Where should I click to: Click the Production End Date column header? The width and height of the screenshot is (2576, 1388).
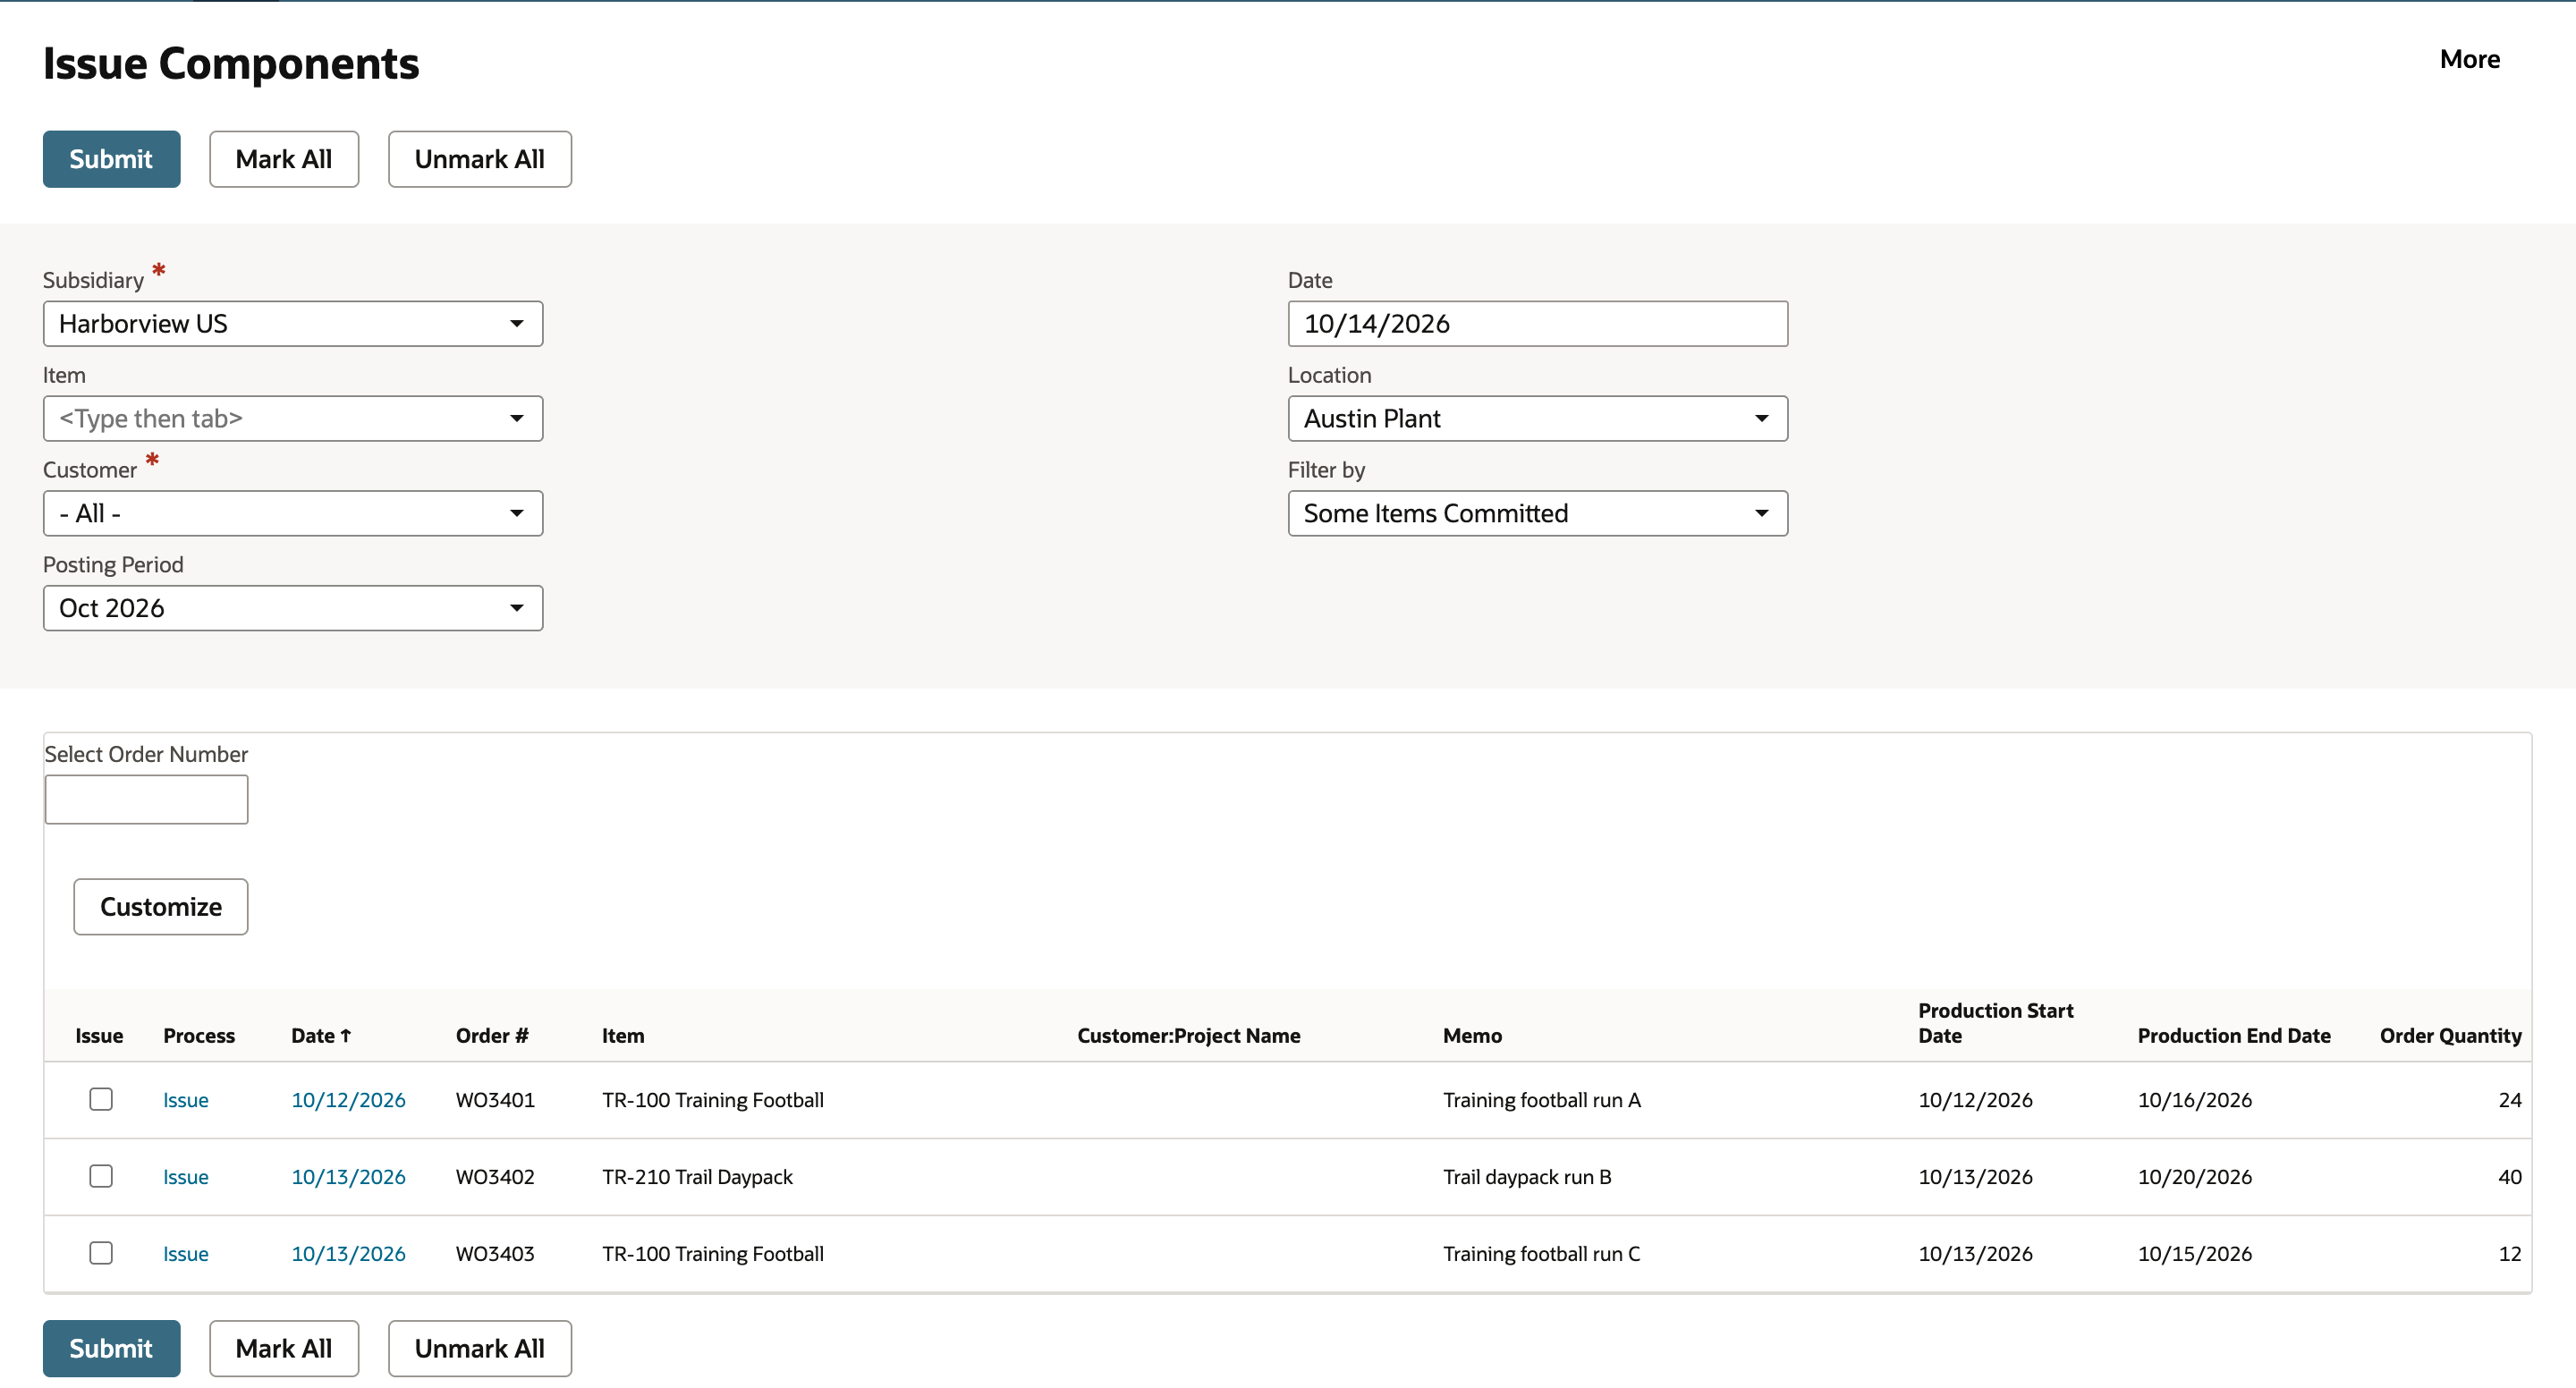point(2234,1036)
